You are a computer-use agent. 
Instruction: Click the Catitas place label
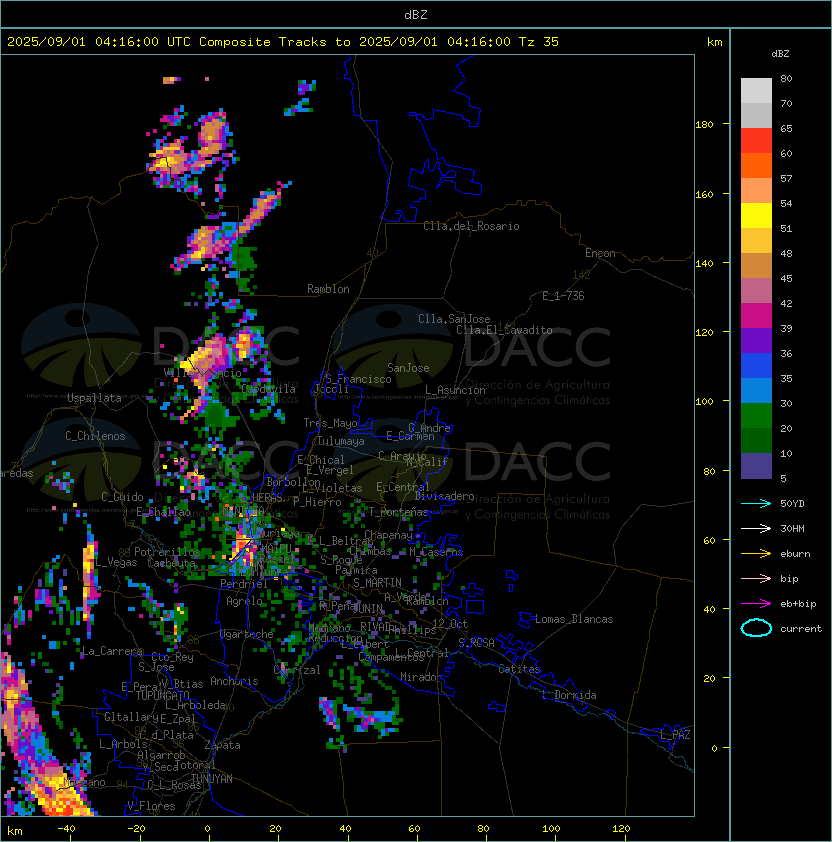(519, 669)
